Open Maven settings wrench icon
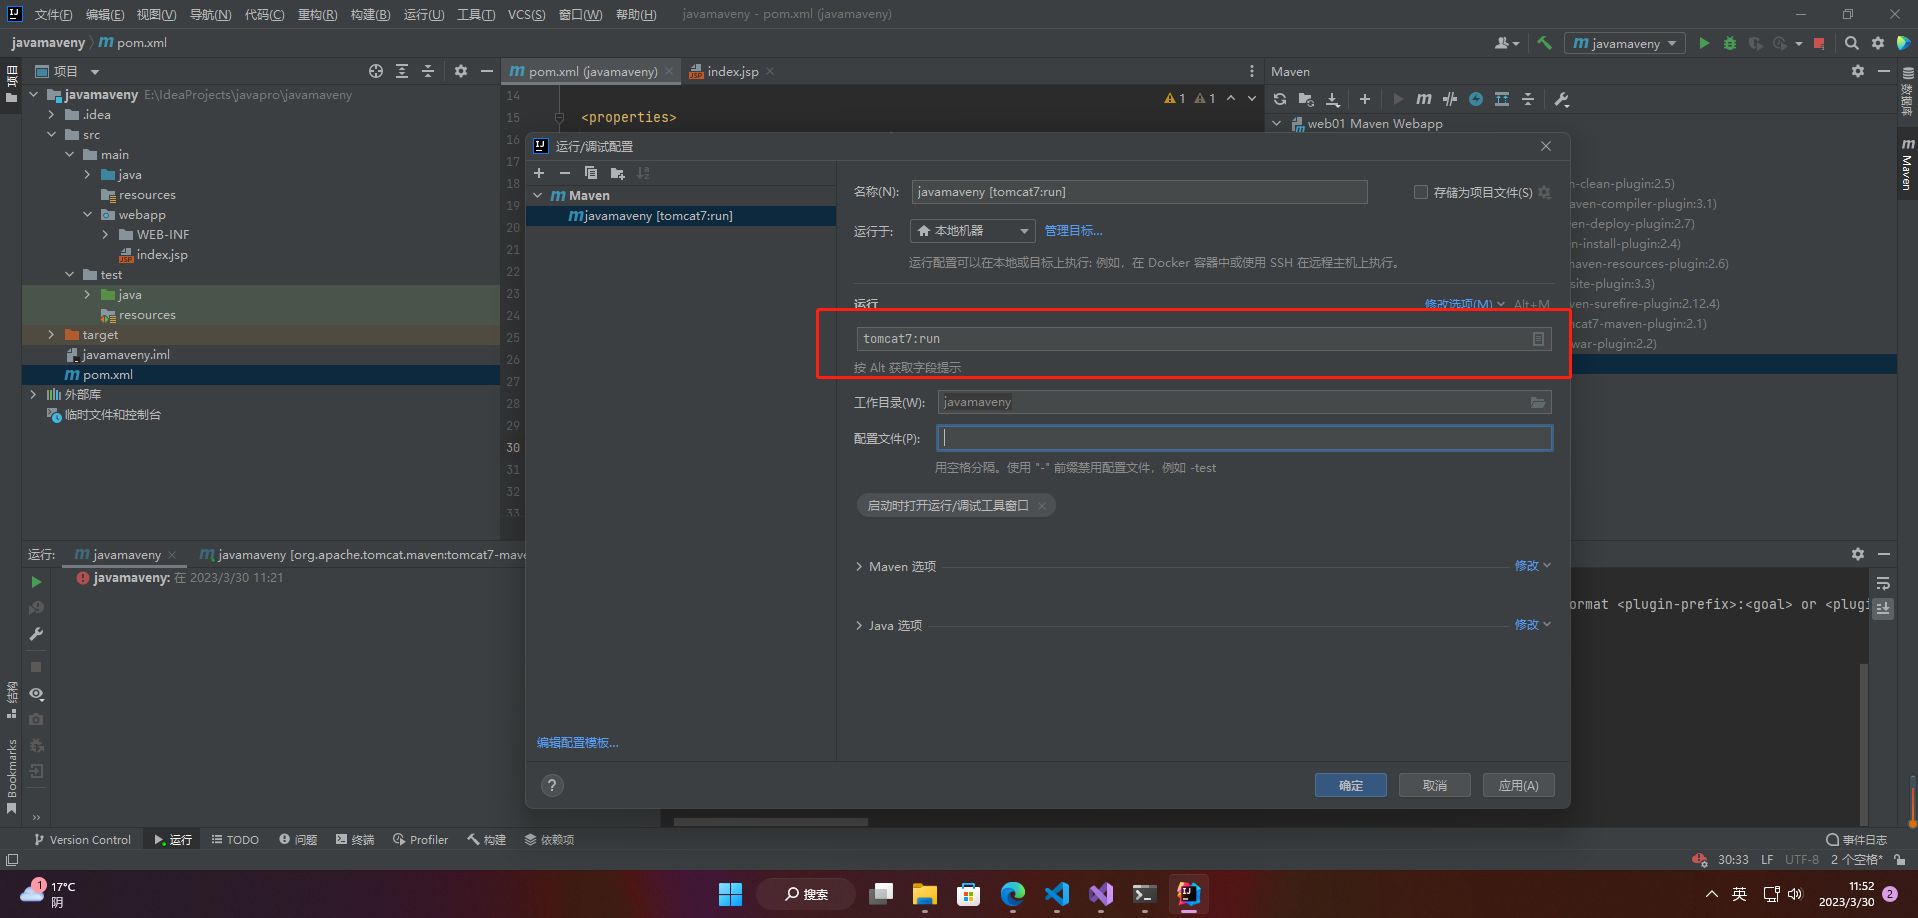This screenshot has height=918, width=1918. [1562, 99]
